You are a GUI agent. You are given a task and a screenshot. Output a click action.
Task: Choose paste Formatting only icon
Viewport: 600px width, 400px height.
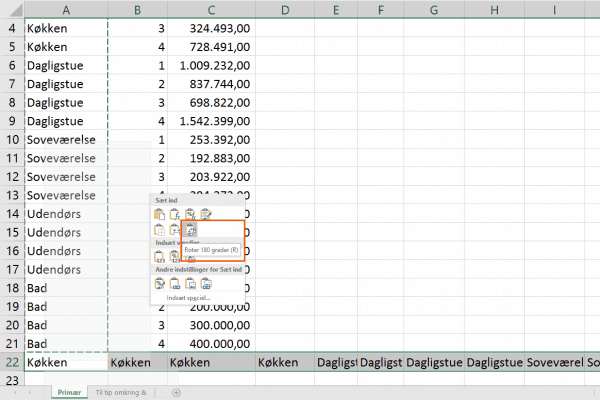[160, 285]
